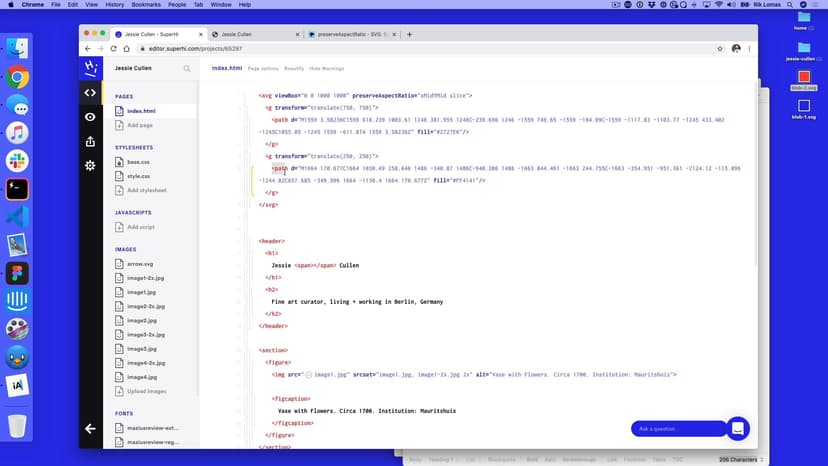Switch to the preserveAspectRatio browser tab
The image size is (828, 466).
[350, 34]
